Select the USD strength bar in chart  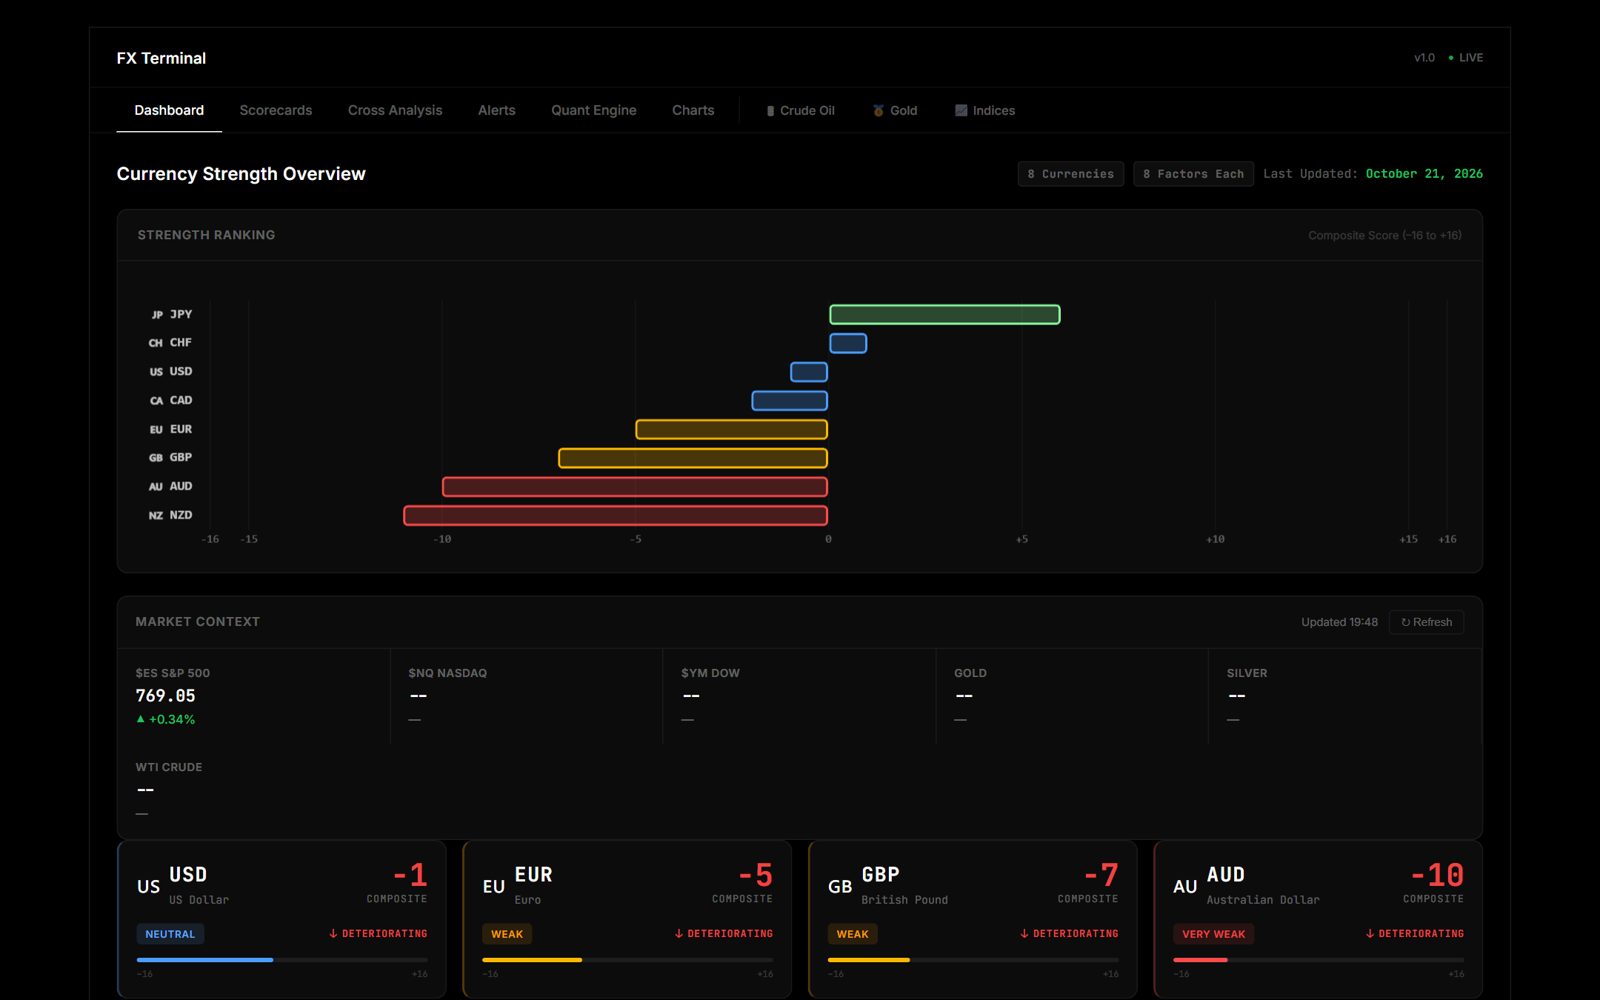pos(809,372)
